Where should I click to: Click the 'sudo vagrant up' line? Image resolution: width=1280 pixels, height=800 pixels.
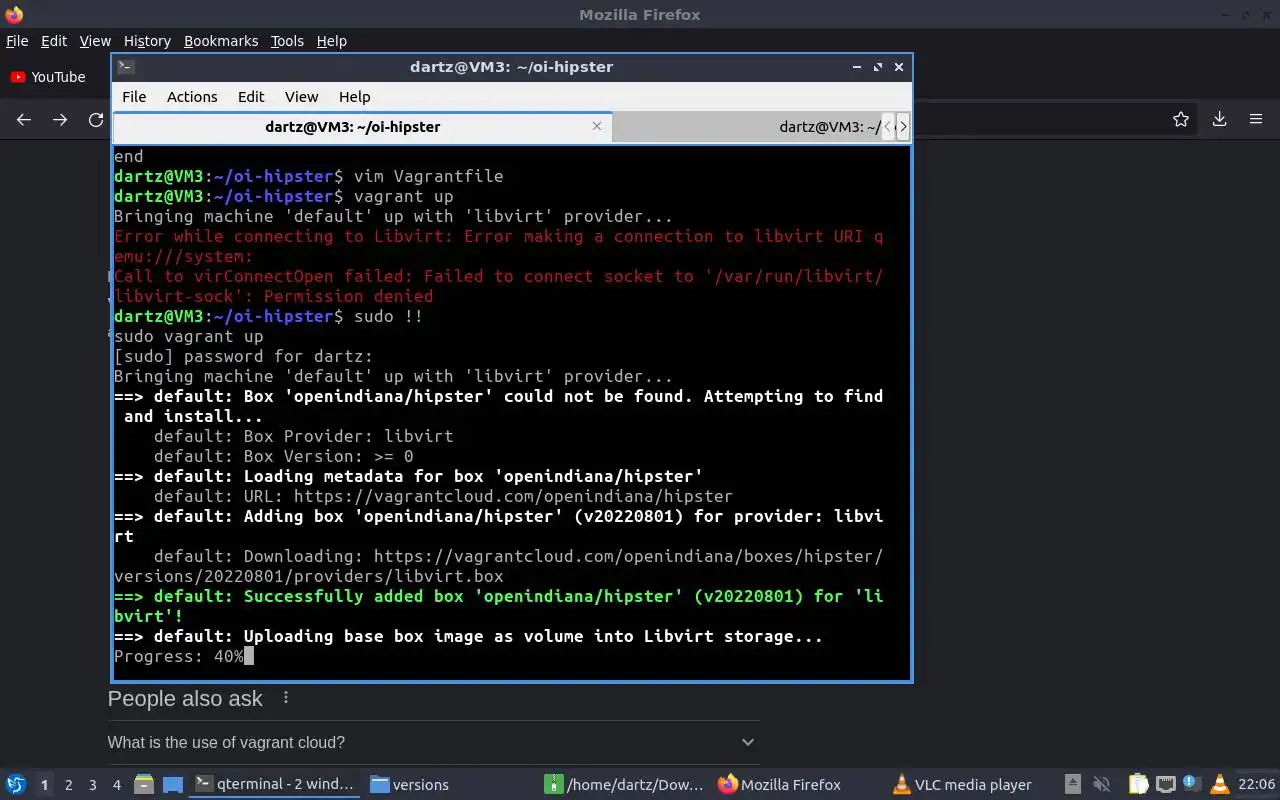[189, 336]
